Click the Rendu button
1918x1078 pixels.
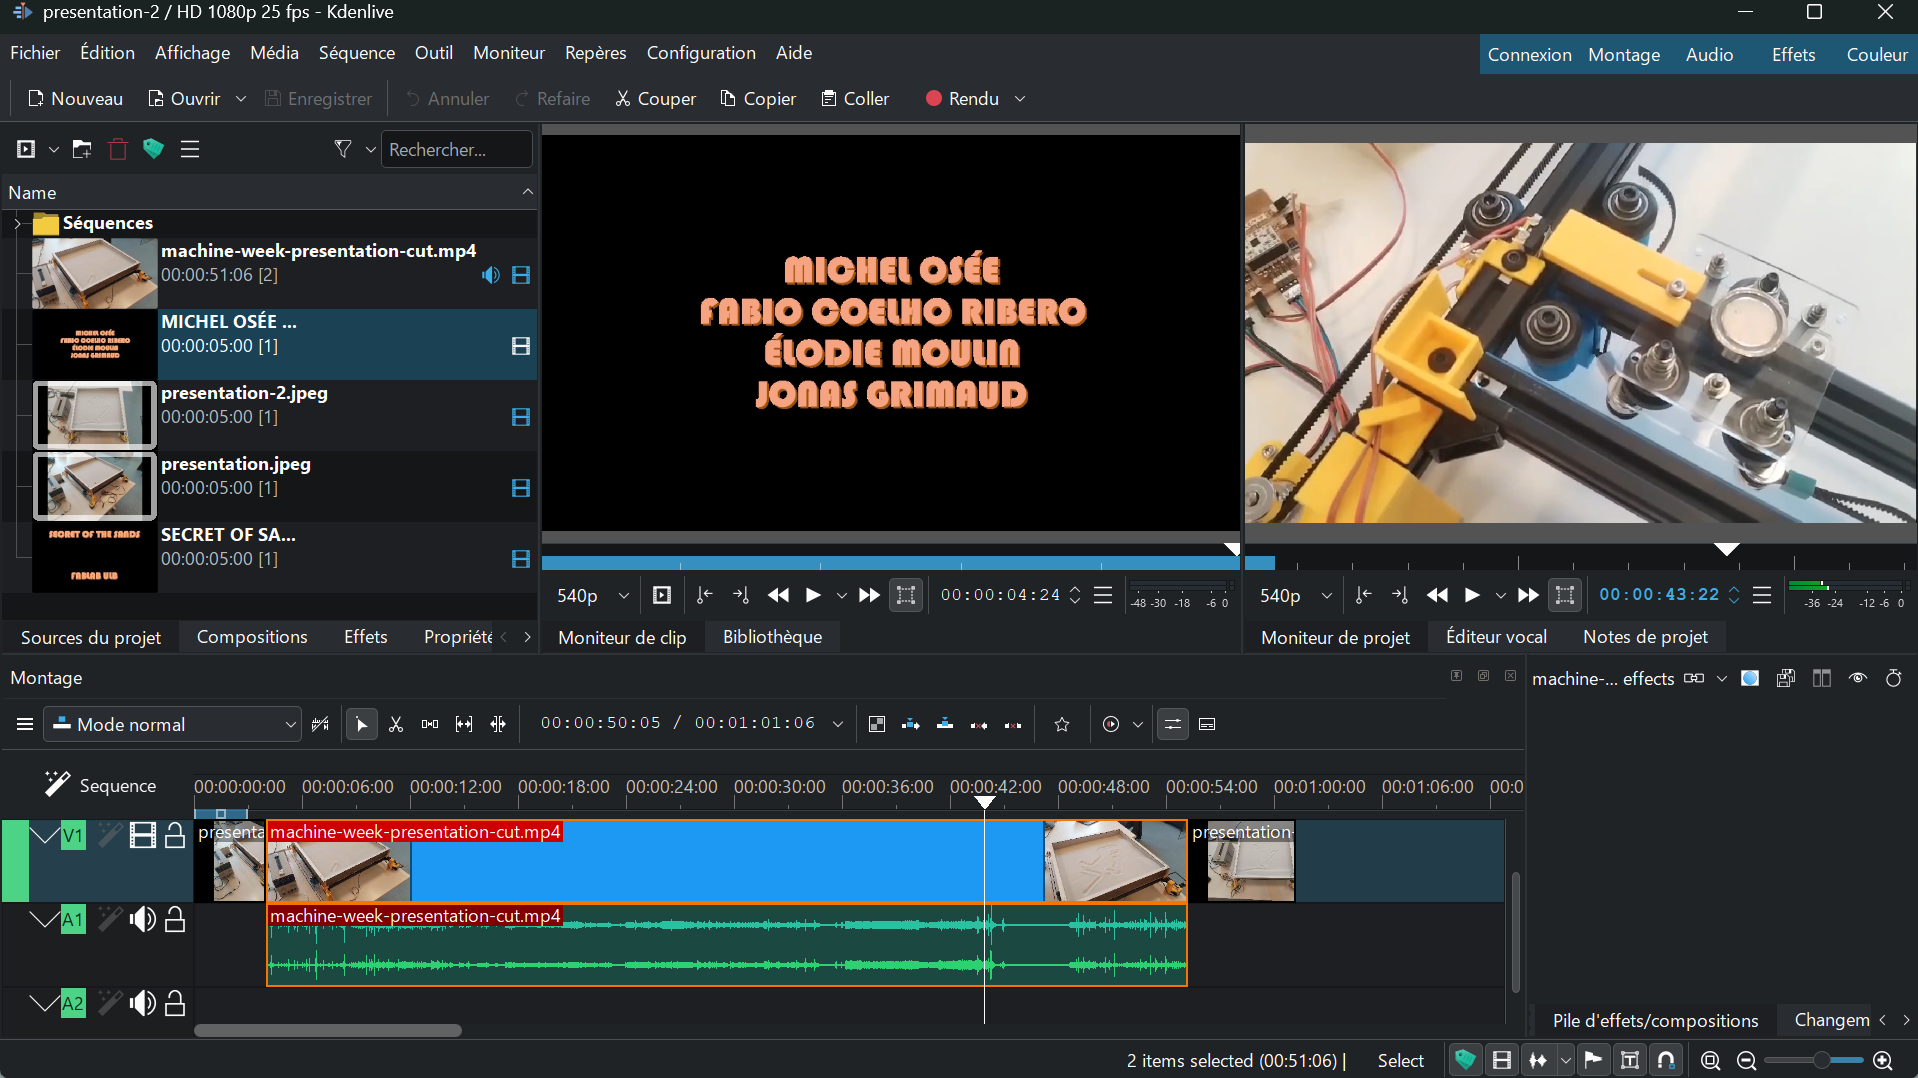[962, 99]
